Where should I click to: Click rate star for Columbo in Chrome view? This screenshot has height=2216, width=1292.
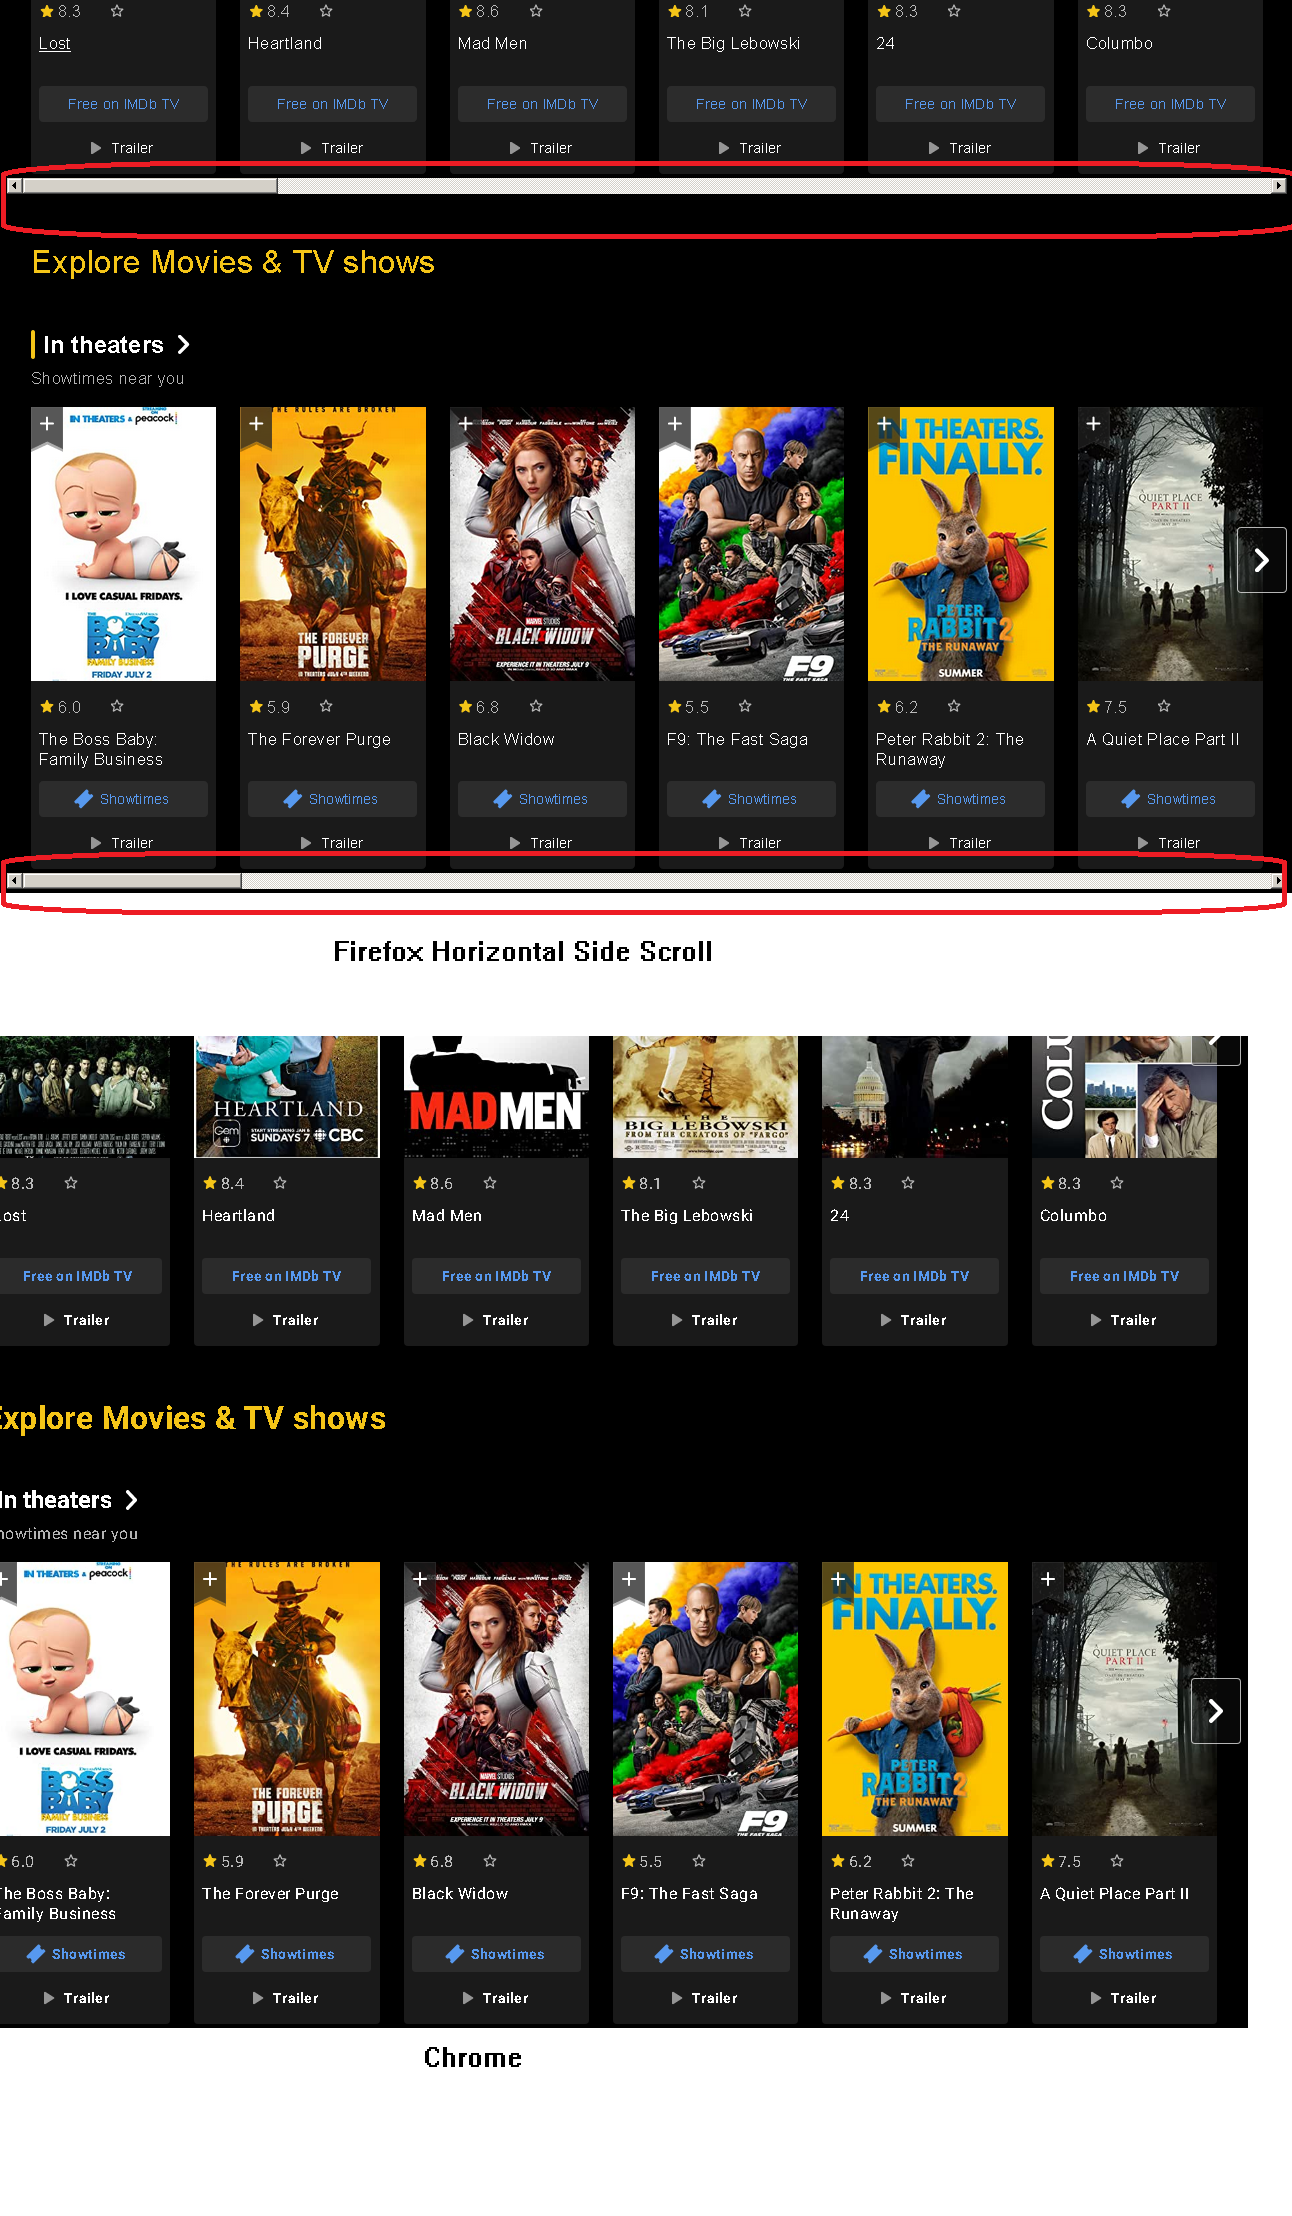pos(1117,1183)
